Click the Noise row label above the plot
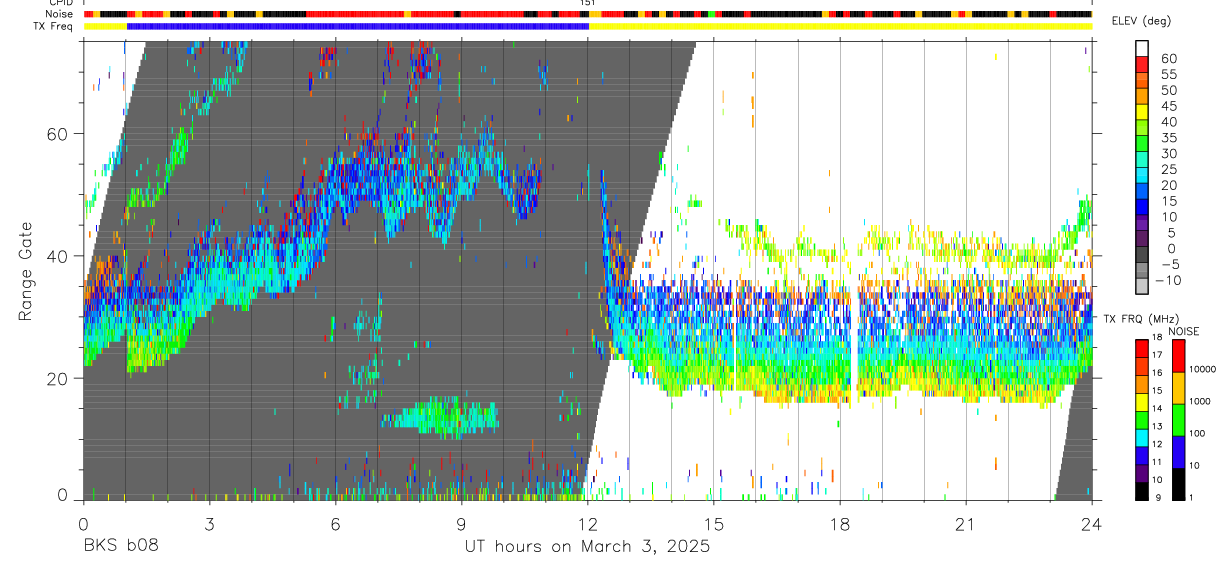This screenshot has height=567, width=1228. pos(60,14)
